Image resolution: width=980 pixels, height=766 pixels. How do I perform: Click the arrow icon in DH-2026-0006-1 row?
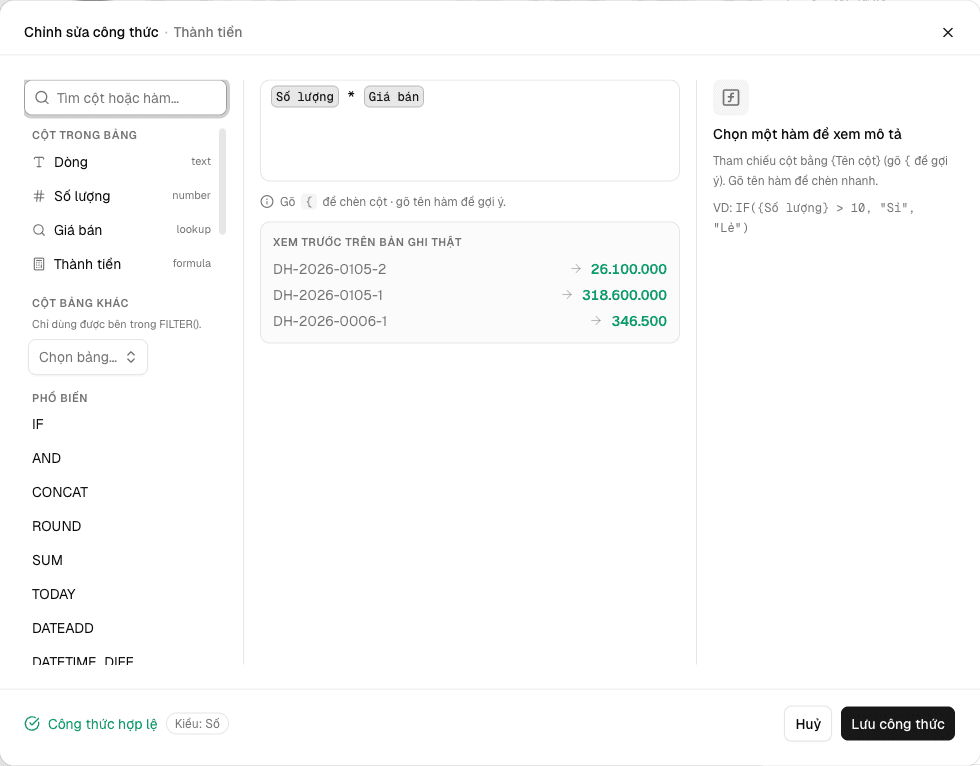point(596,321)
